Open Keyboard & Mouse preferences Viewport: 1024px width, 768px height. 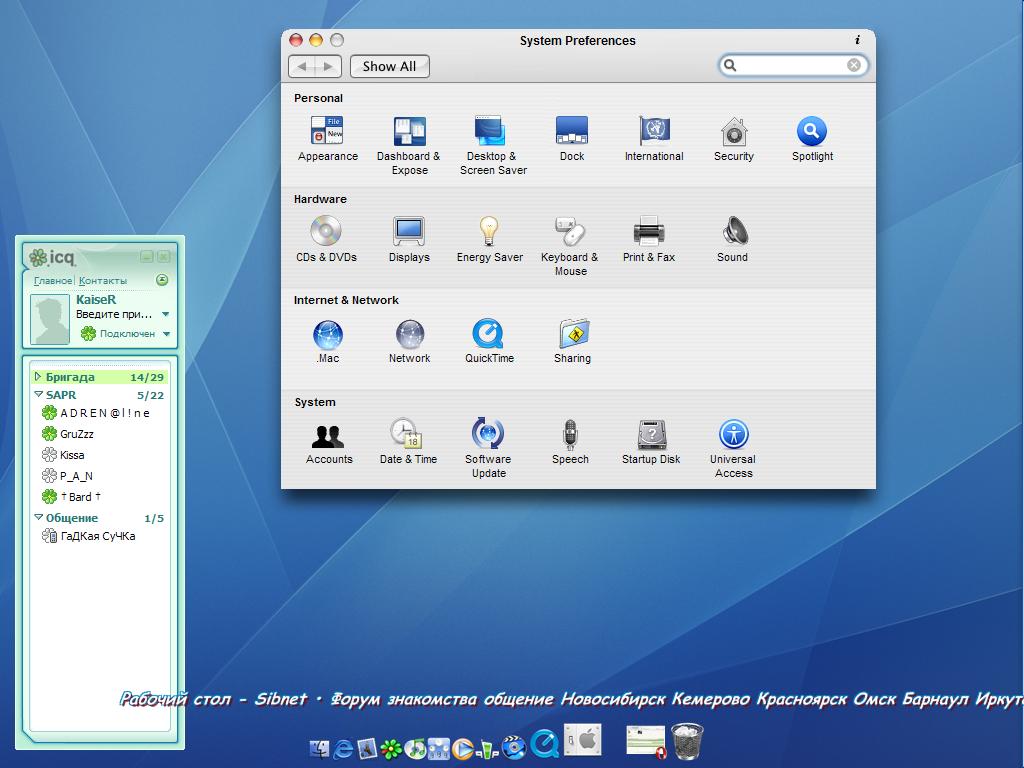pyautogui.click(x=570, y=246)
